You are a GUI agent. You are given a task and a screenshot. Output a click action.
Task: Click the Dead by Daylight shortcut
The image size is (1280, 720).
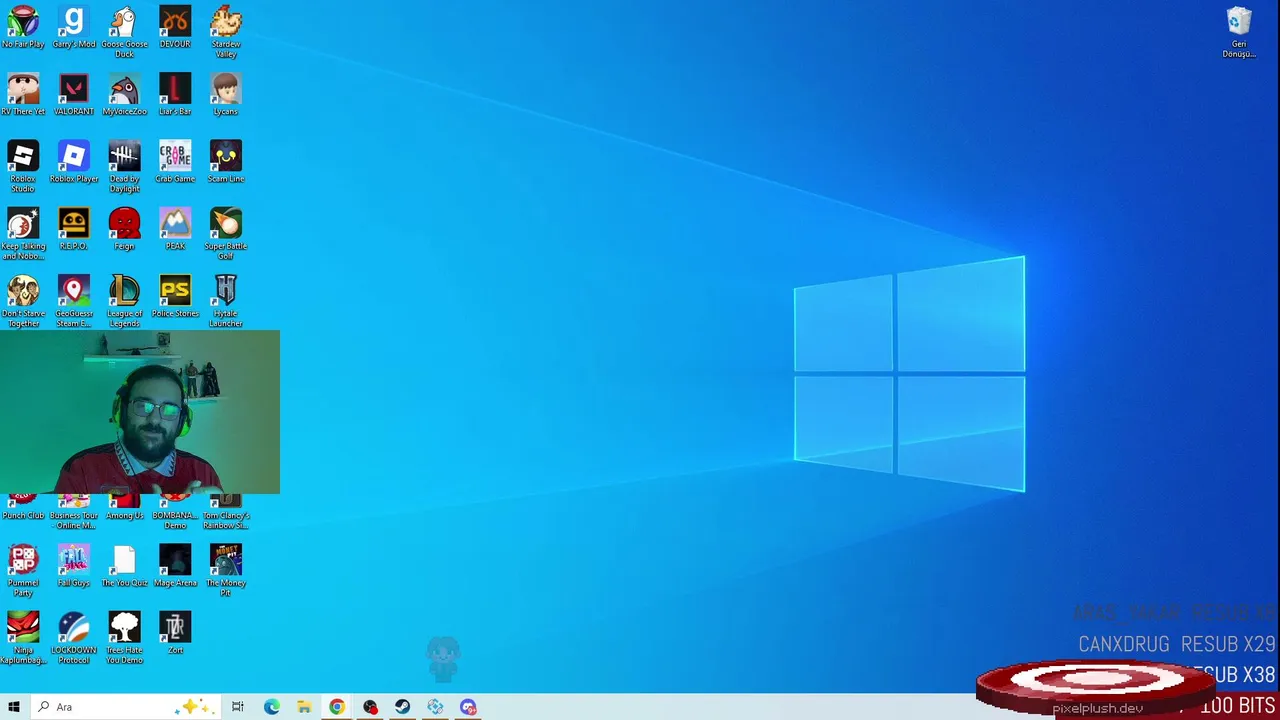[x=124, y=166]
